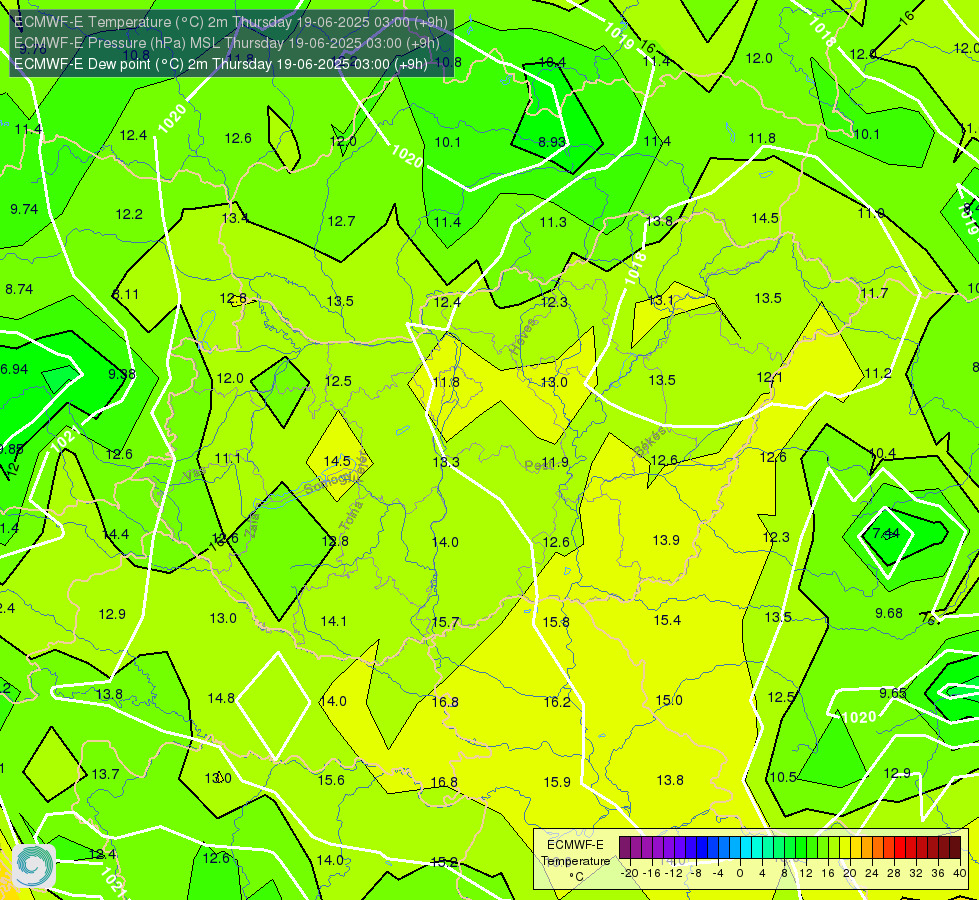The image size is (979, 900).
Task: Click the 16.2 dew point value
Action: coord(557,703)
